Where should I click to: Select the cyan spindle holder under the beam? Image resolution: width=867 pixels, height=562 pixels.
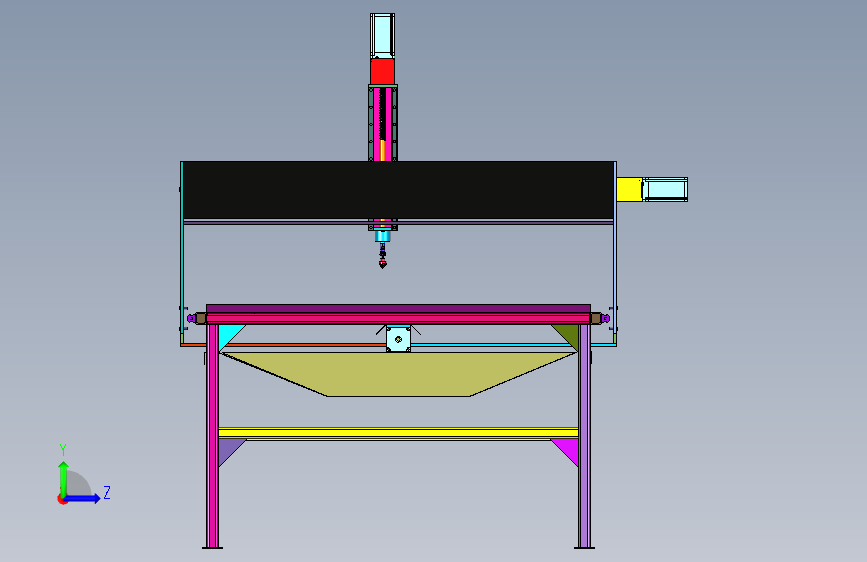(x=383, y=237)
